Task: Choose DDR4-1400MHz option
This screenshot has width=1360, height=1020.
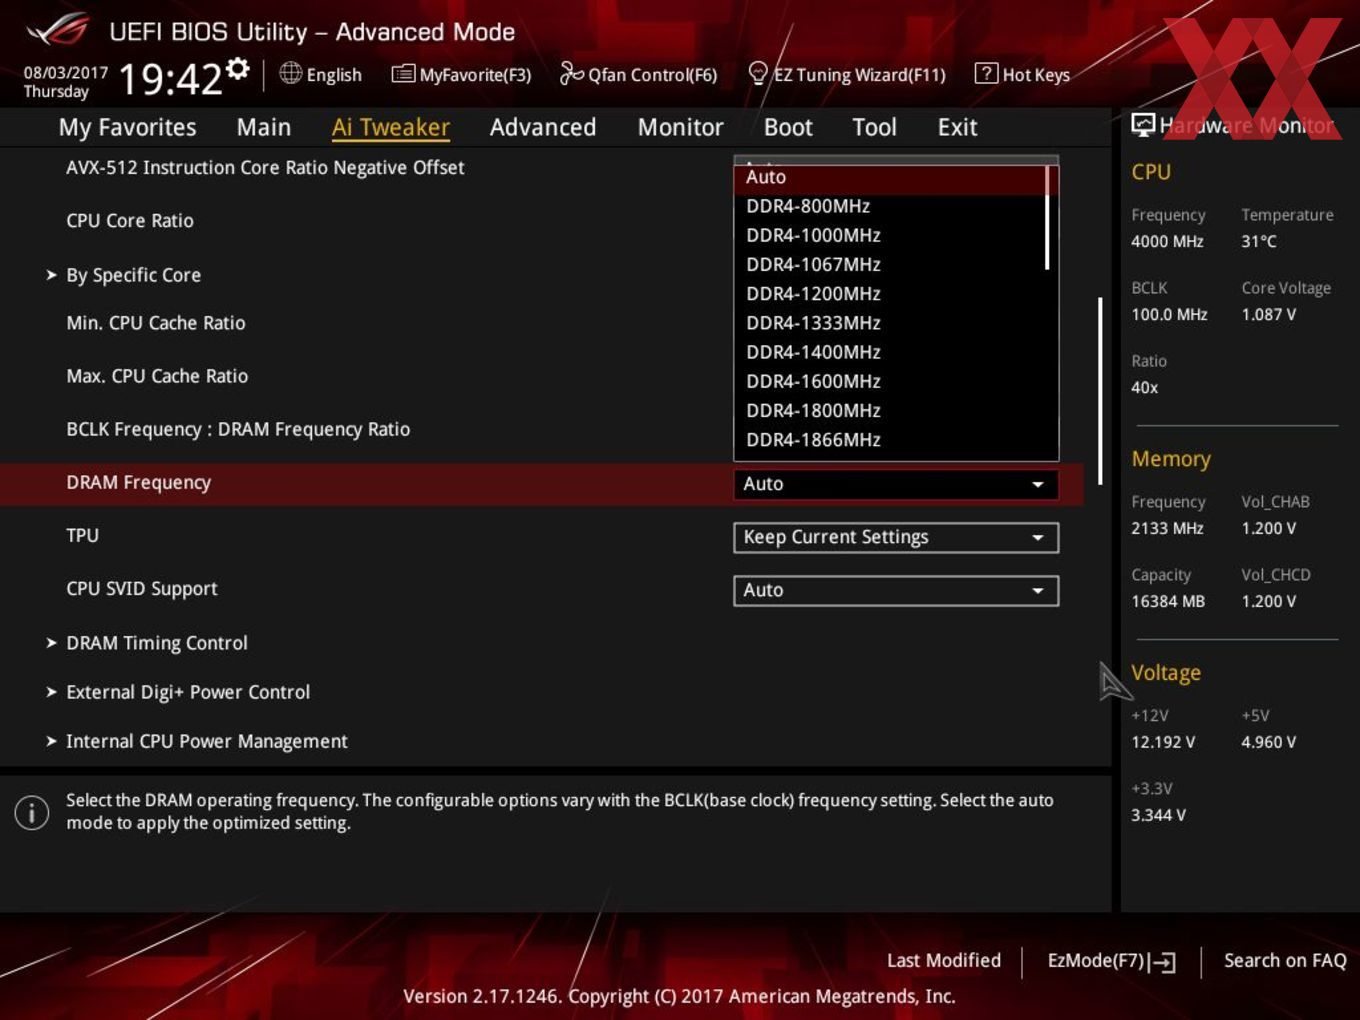Action: pyautogui.click(x=889, y=352)
